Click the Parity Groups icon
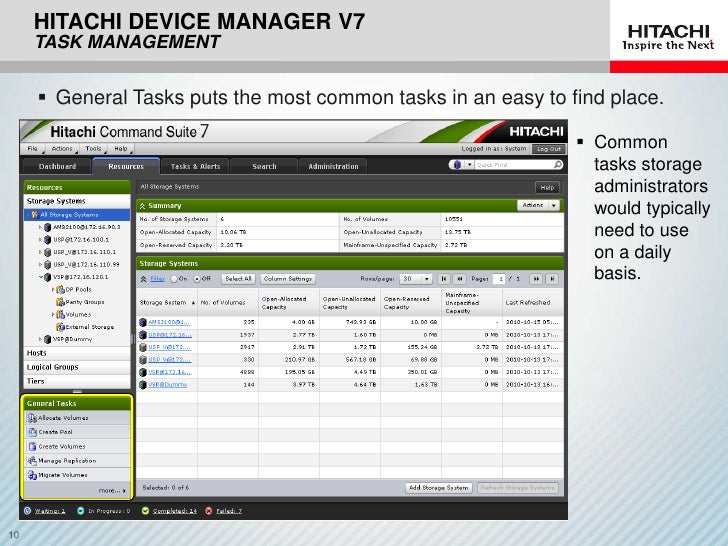Image resolution: width=728 pixels, height=546 pixels. point(60,302)
